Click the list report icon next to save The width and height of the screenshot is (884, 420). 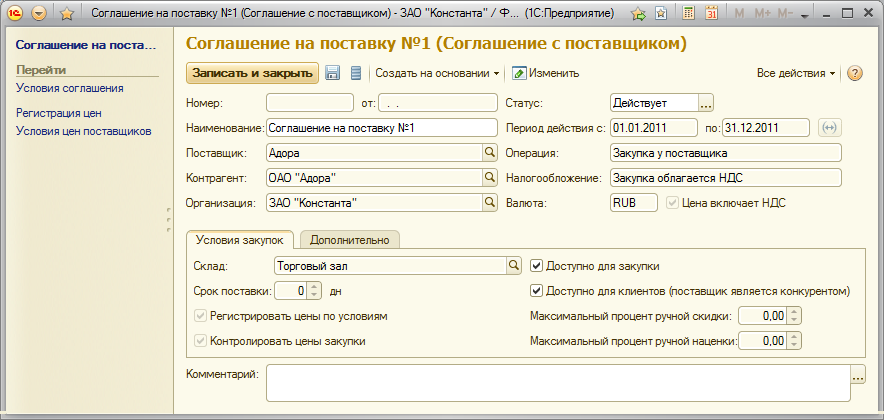(x=356, y=73)
